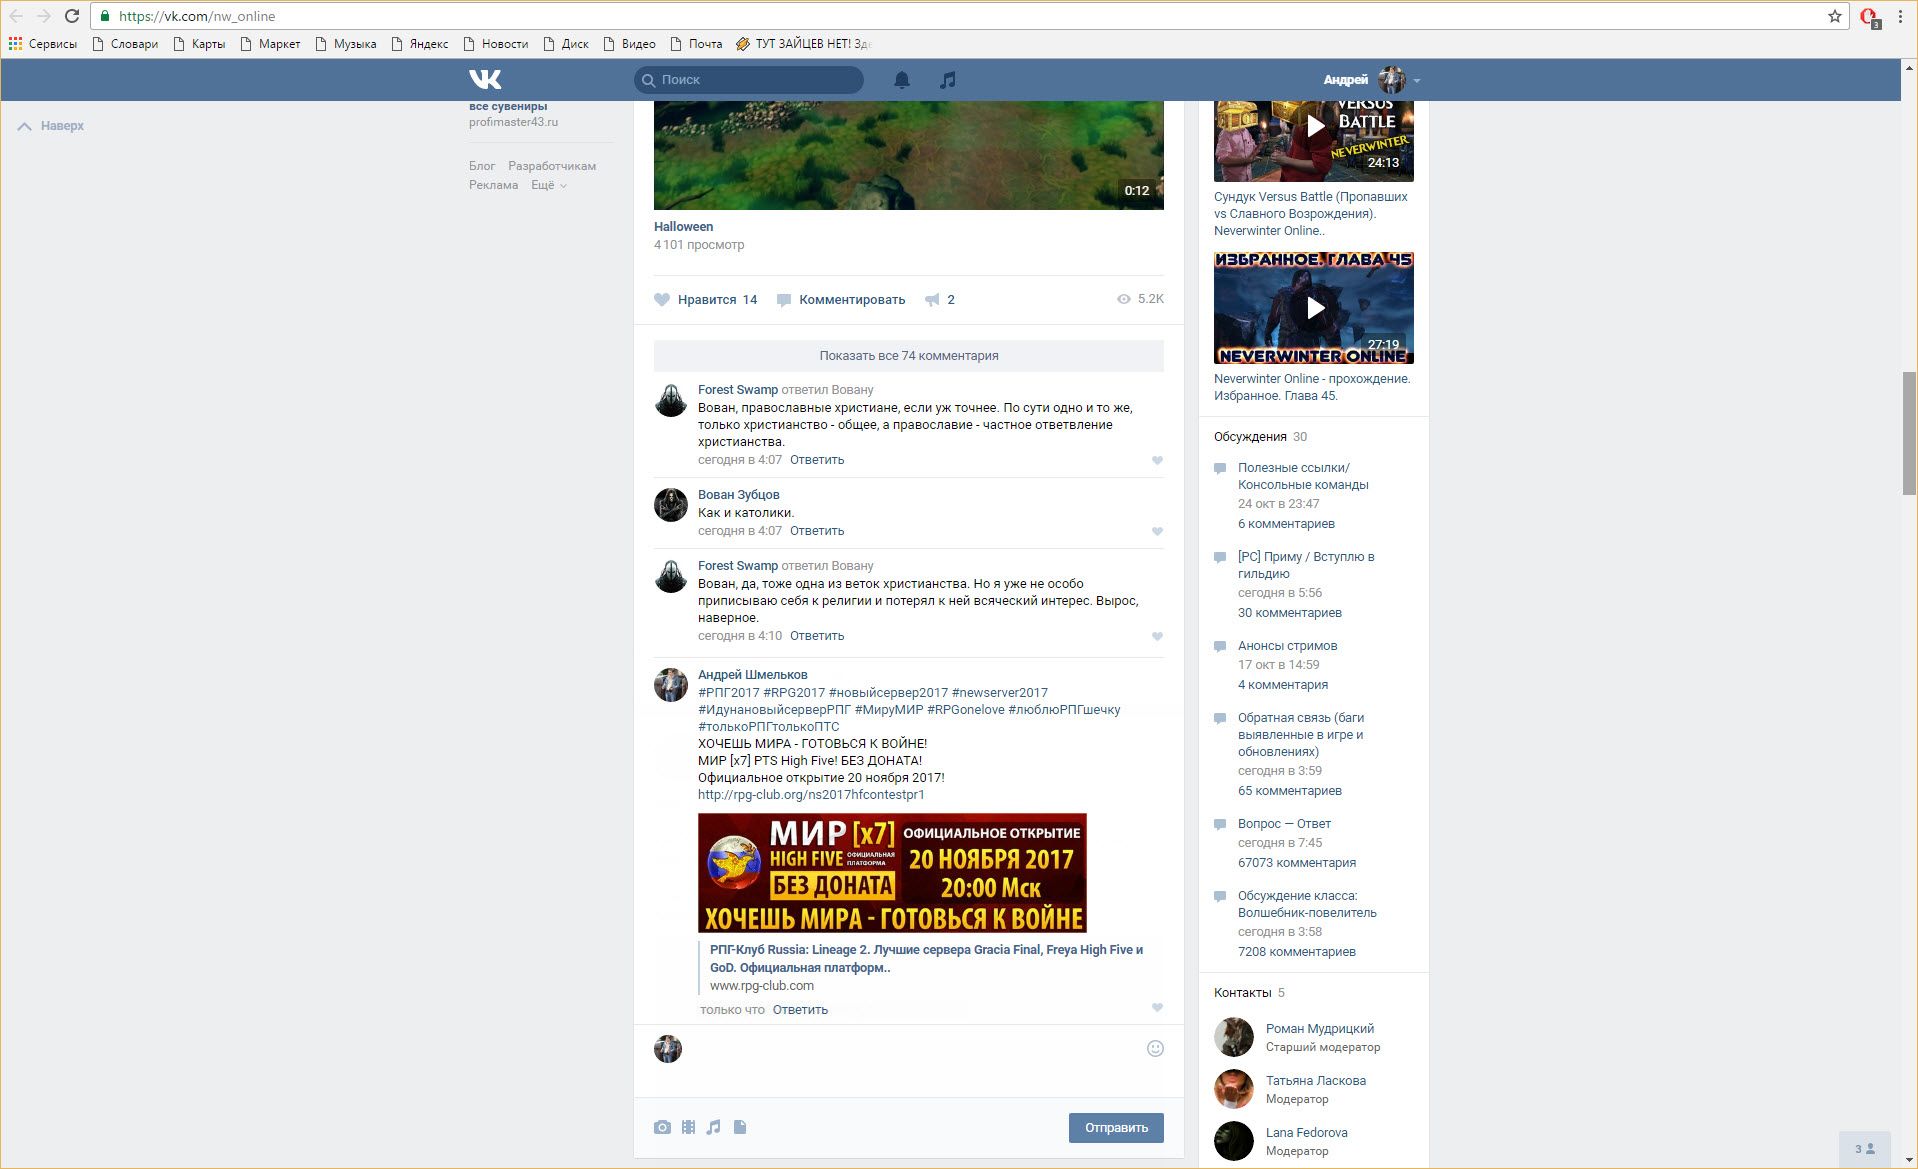Viewport: 1918px width, 1169px height.
Task: Click Наверх to go up
Action: click(x=51, y=126)
